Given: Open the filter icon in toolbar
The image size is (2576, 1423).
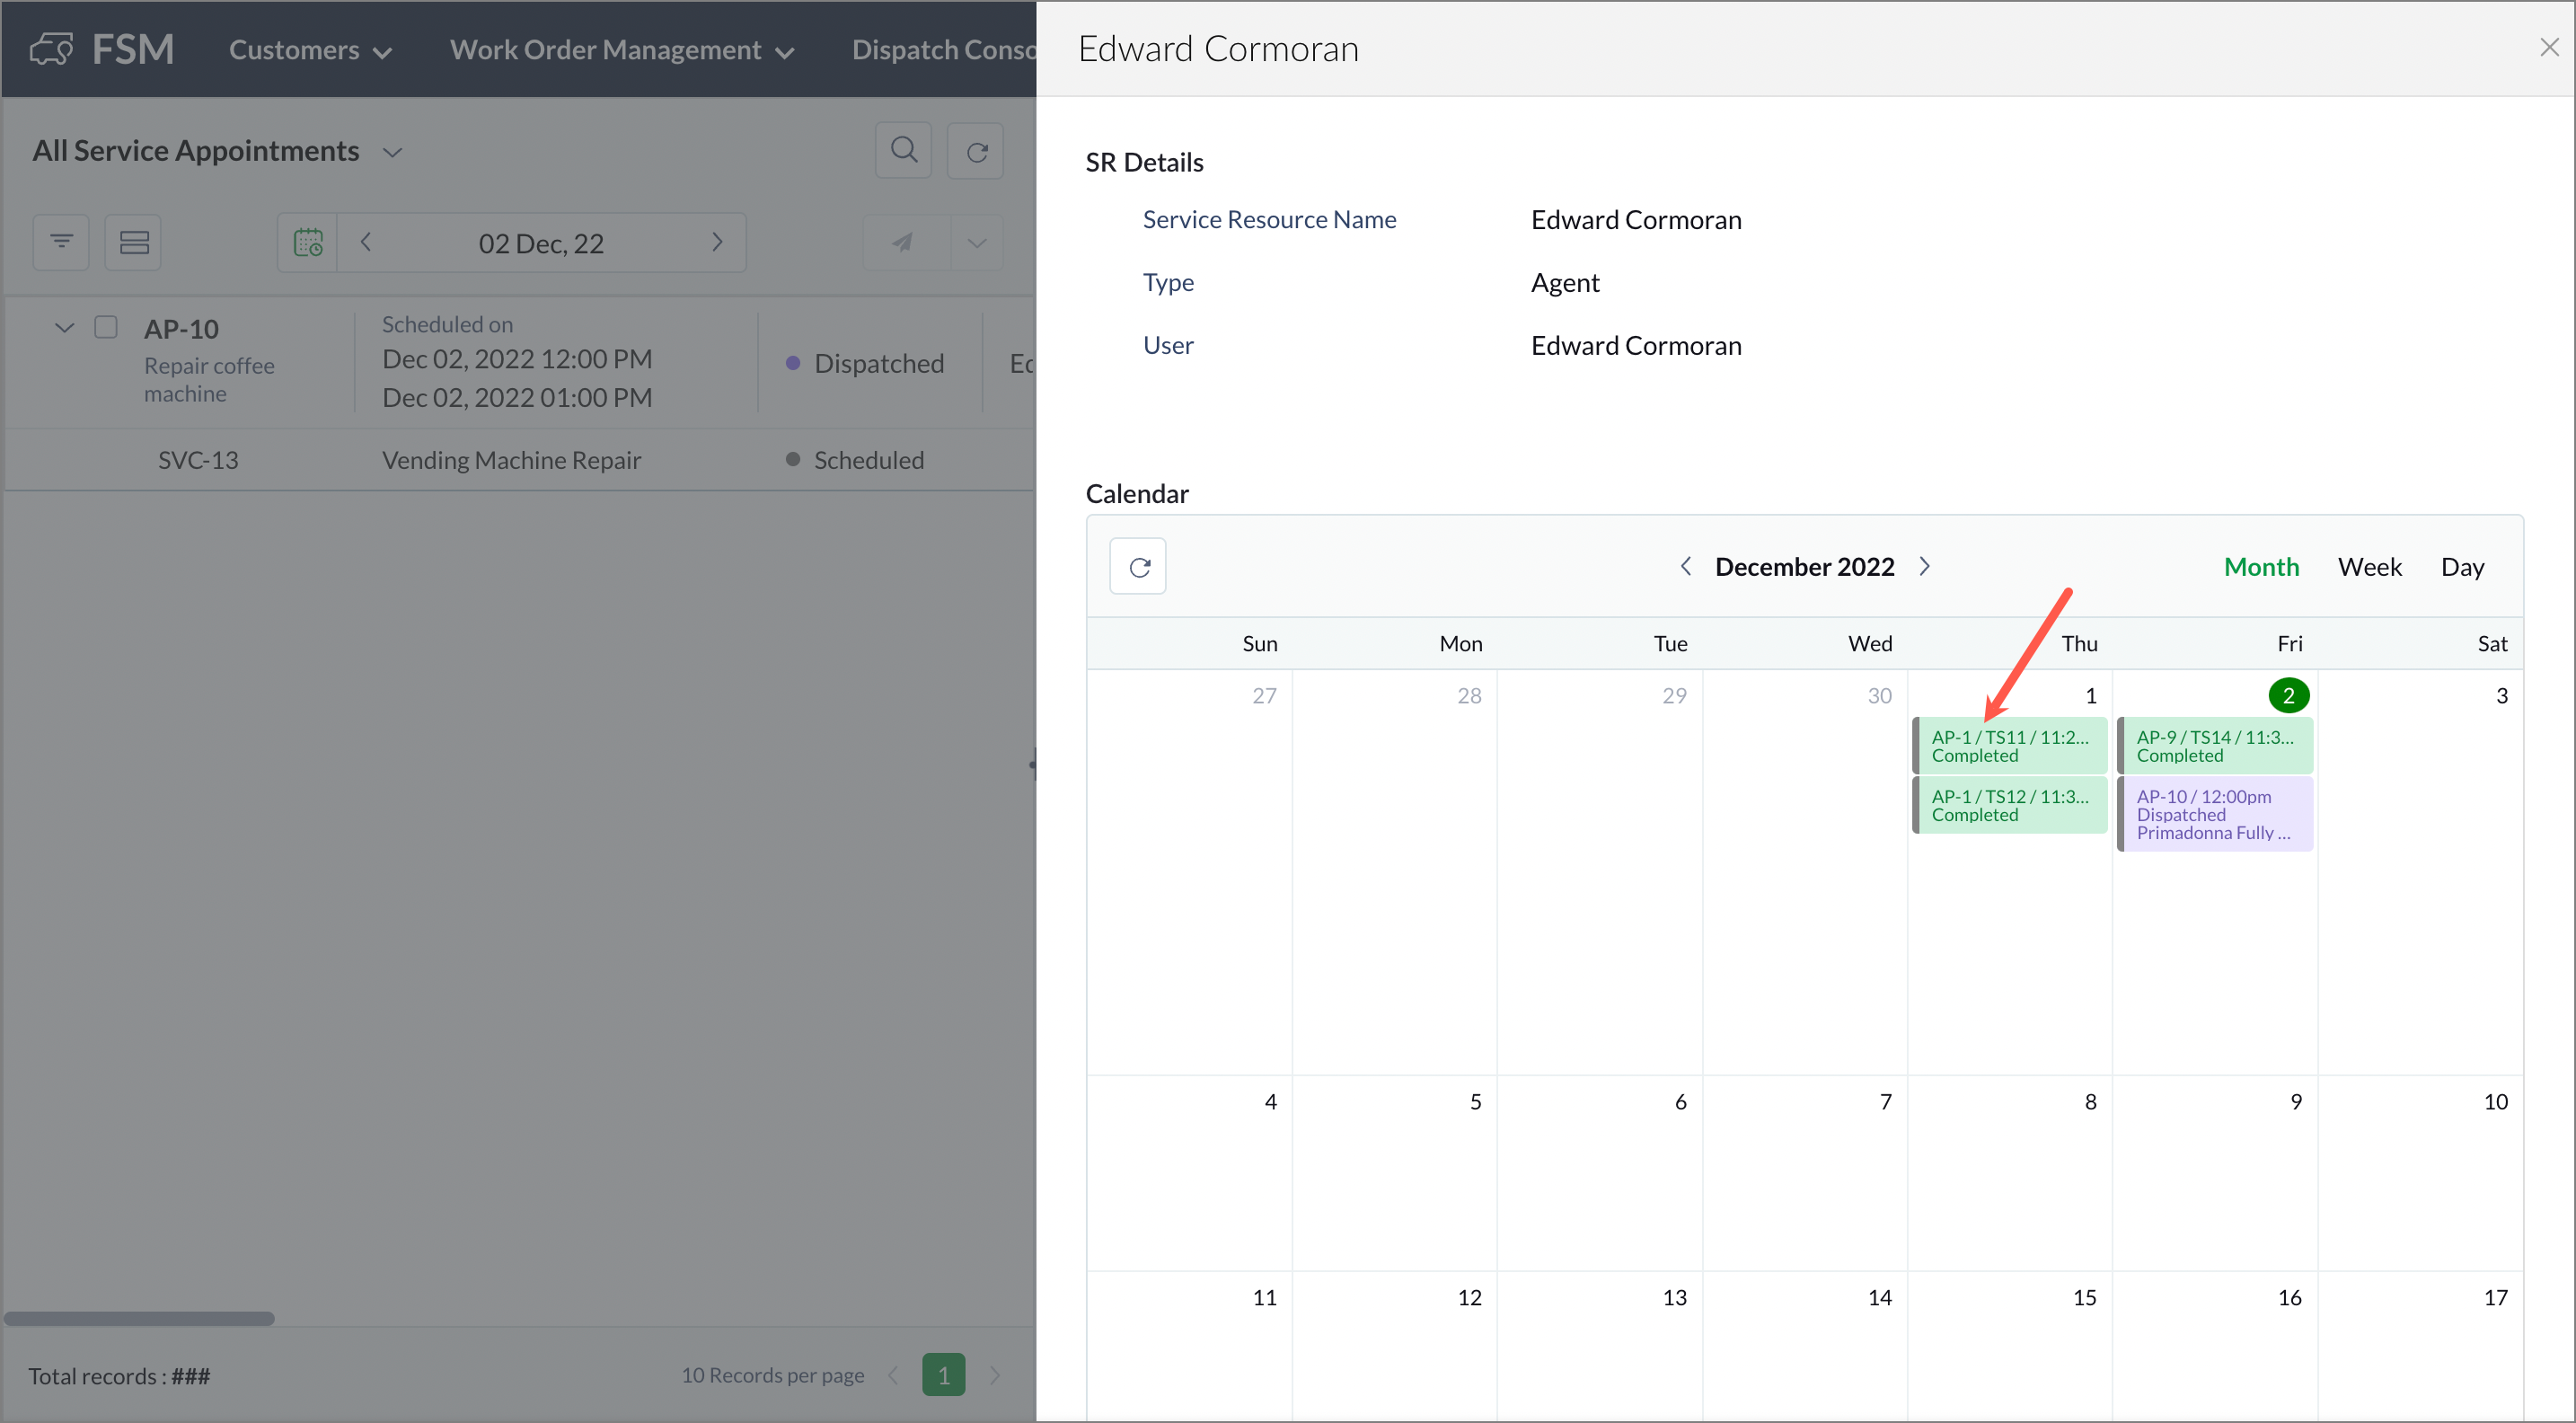Looking at the screenshot, I should pos(61,242).
